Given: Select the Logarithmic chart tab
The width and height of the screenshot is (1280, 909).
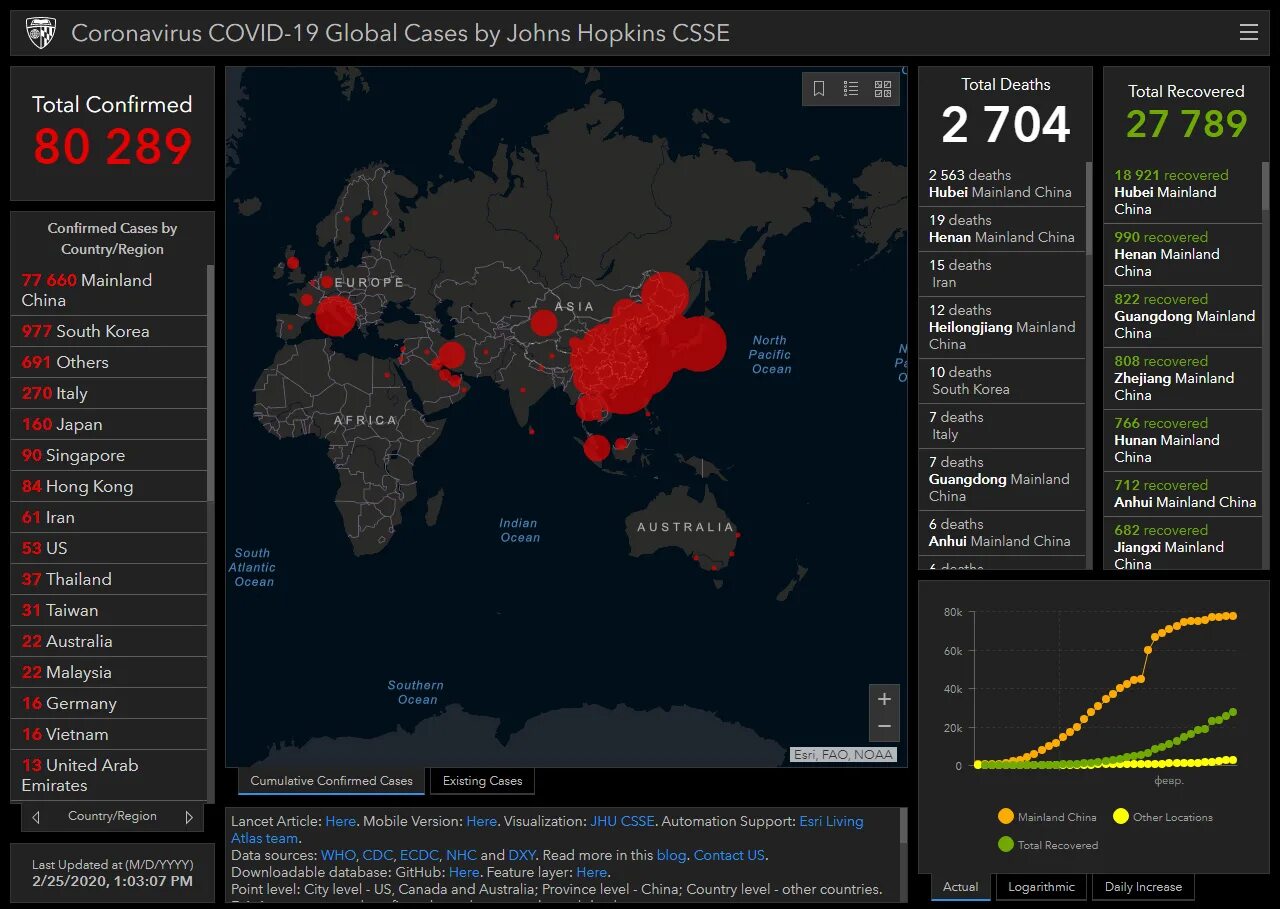Looking at the screenshot, I should (x=1041, y=887).
